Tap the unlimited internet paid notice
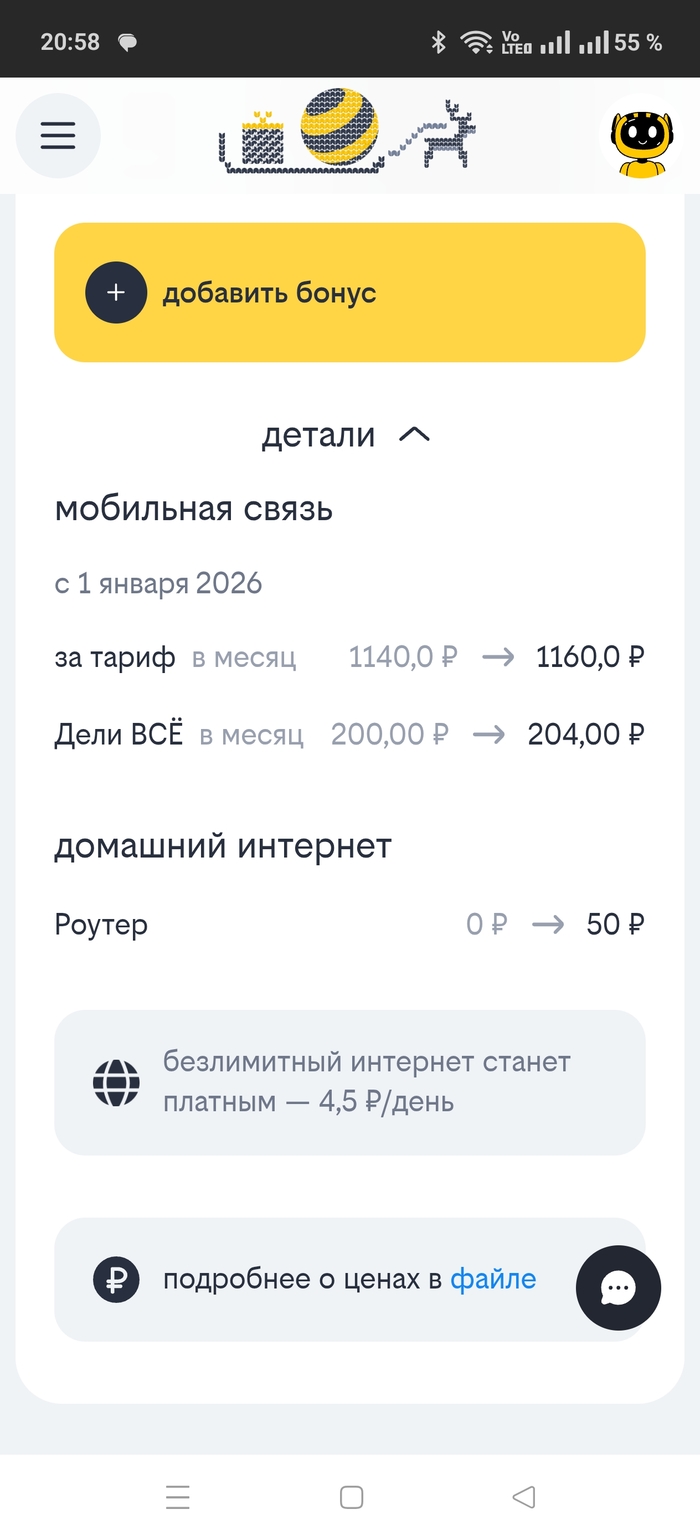 [x=366, y=1082]
